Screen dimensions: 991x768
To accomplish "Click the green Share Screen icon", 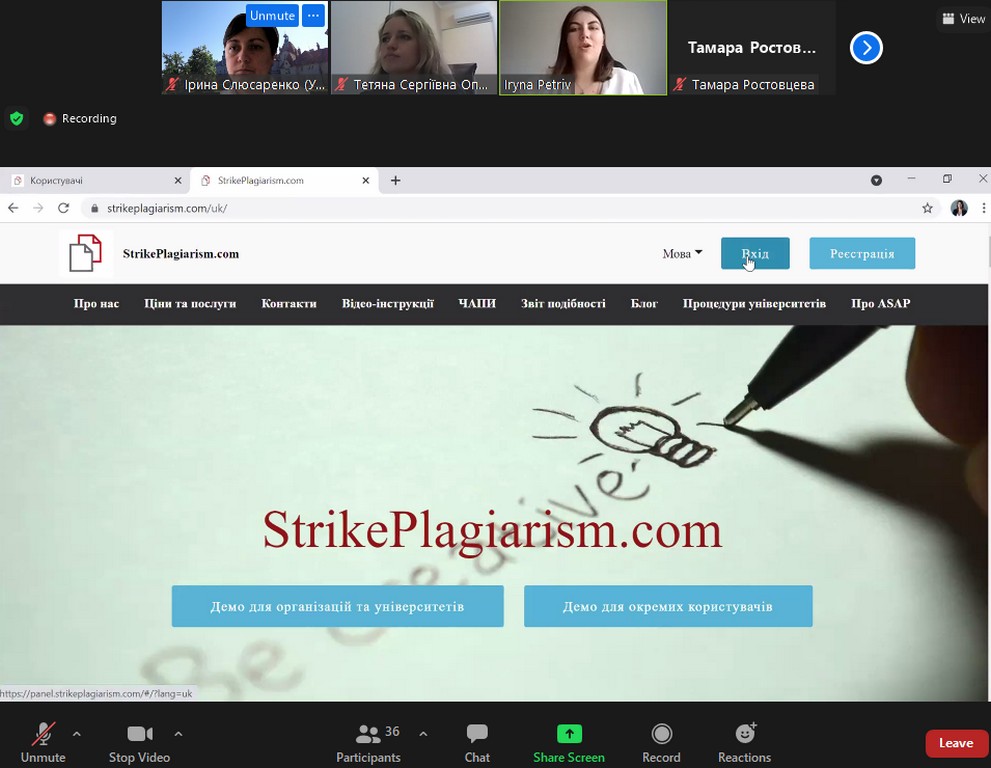I will 569,734.
